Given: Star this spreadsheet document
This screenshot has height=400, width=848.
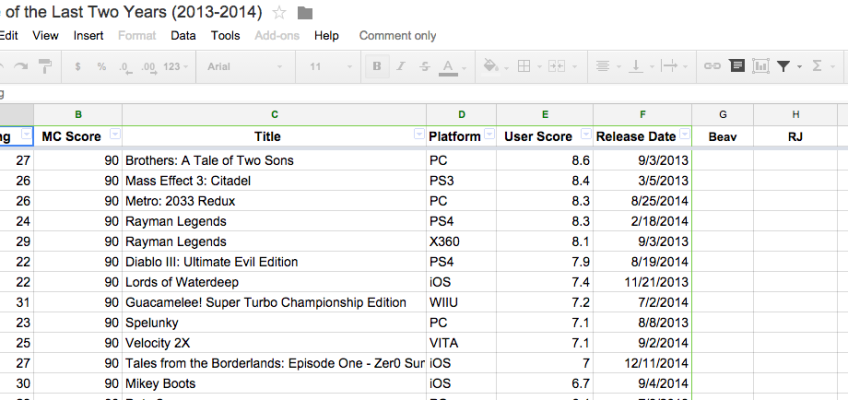Looking at the screenshot, I should click(x=279, y=12).
